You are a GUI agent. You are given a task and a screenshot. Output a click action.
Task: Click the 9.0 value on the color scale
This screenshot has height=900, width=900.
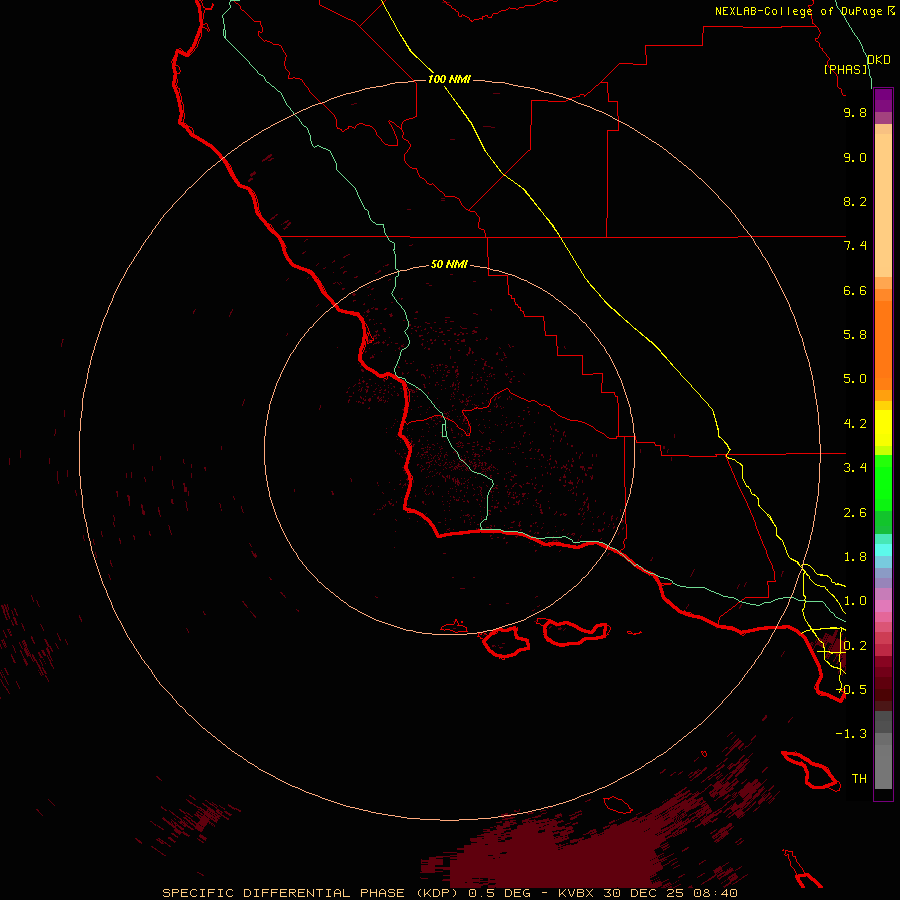(855, 157)
